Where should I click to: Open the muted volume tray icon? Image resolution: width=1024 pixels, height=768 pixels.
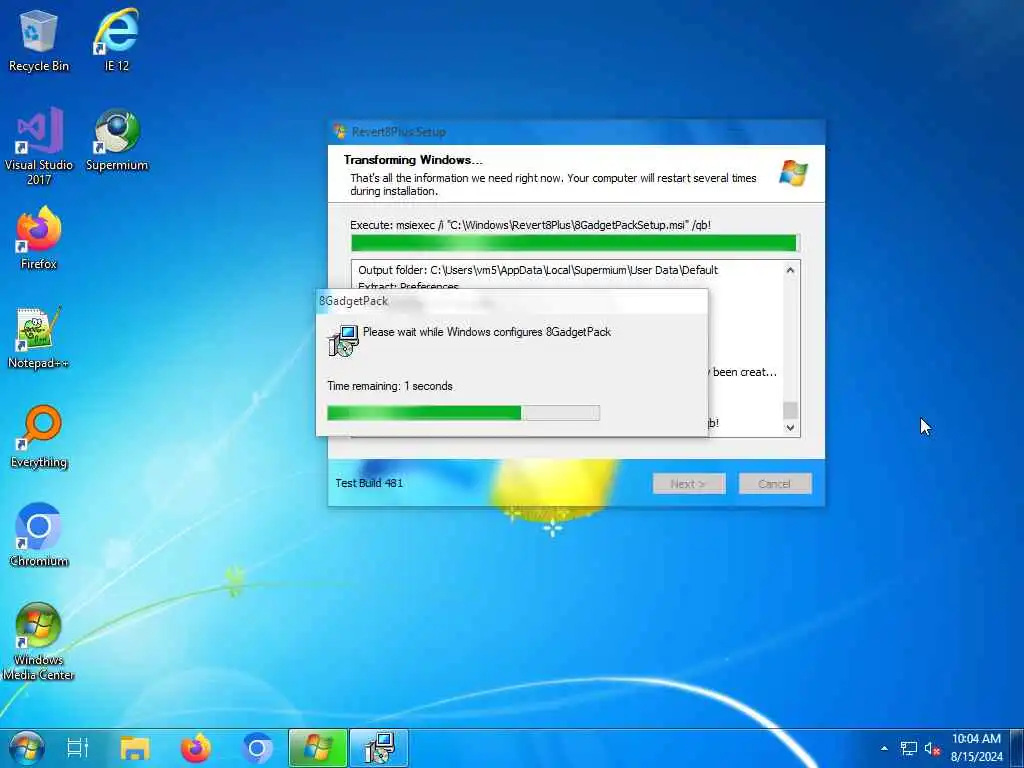click(x=932, y=748)
